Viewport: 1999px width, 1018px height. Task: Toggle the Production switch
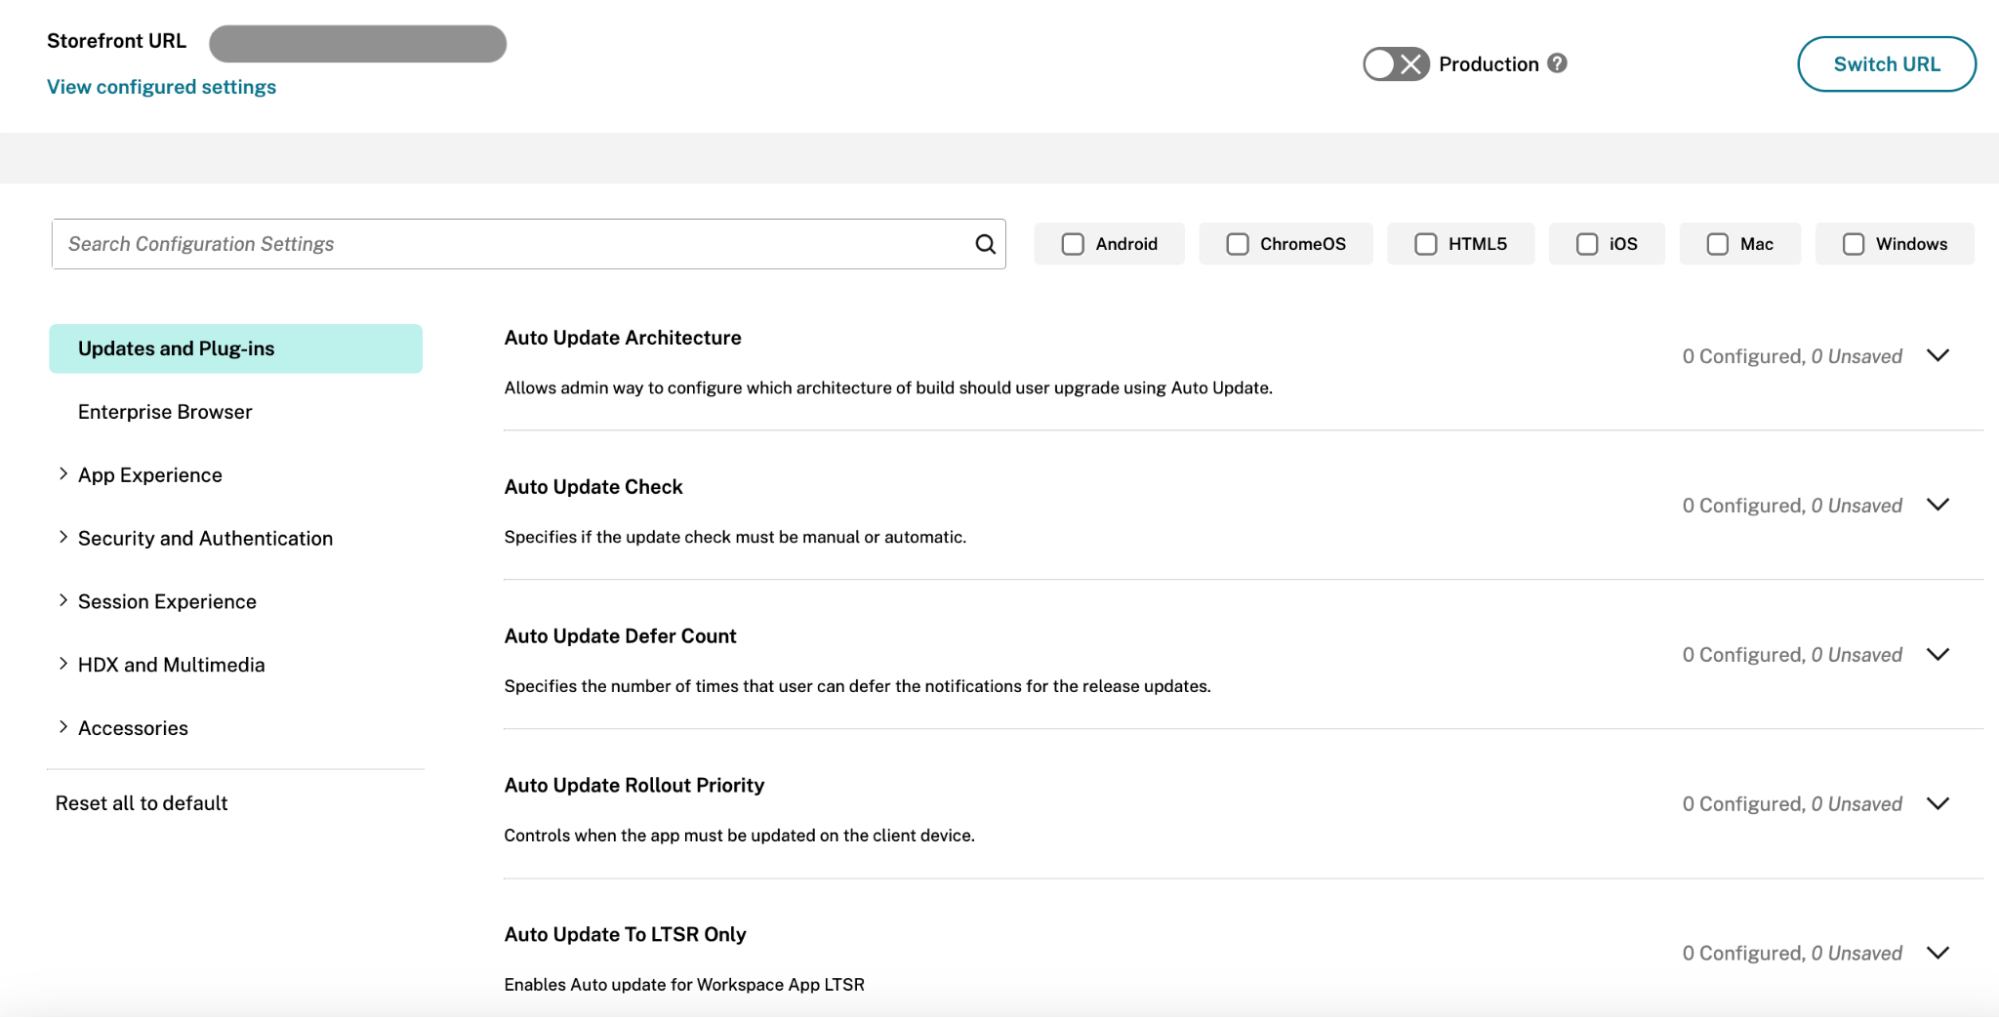click(x=1396, y=64)
